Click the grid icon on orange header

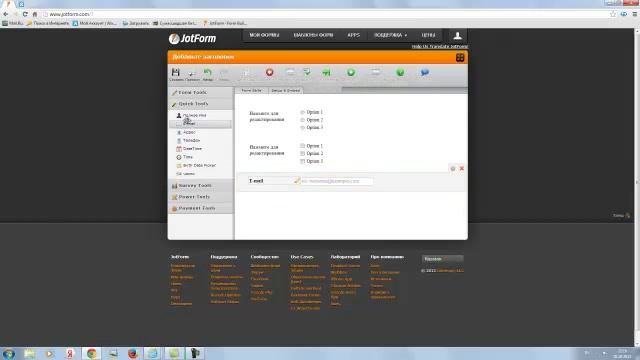click(460, 57)
